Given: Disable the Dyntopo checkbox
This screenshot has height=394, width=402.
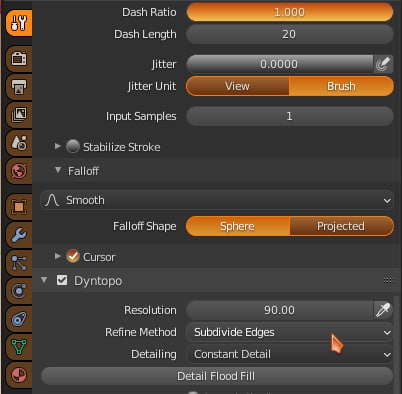Looking at the screenshot, I should coord(62,280).
